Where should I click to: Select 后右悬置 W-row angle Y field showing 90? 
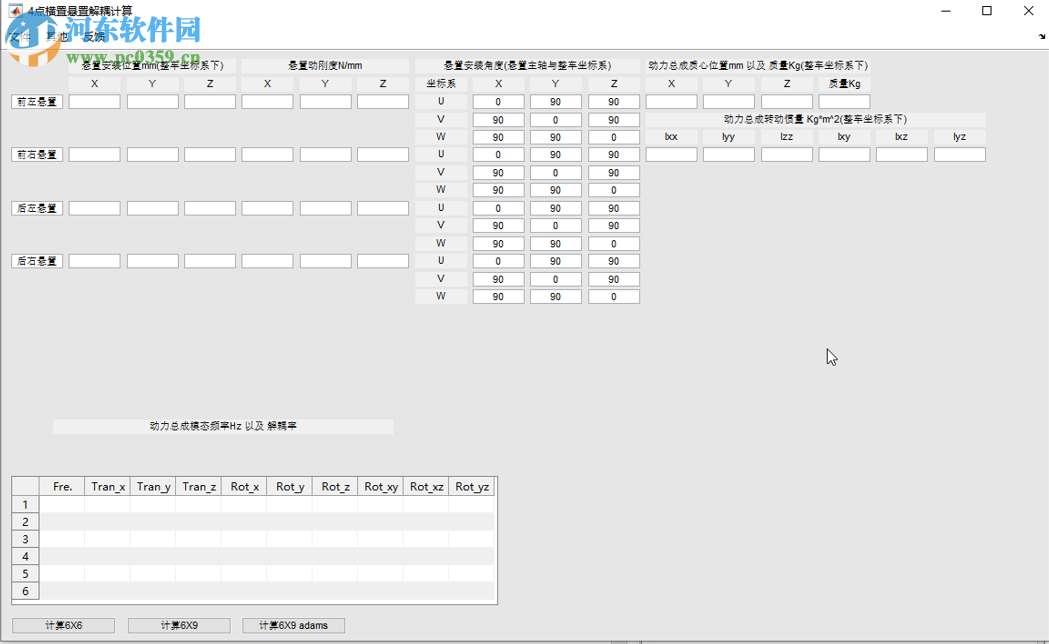(556, 296)
